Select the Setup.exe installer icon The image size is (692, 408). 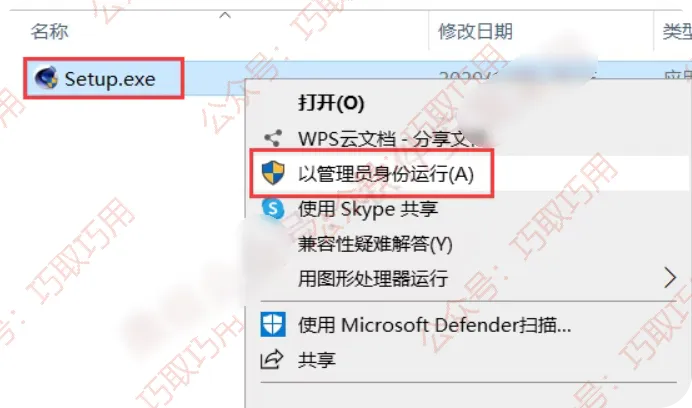click(46, 78)
